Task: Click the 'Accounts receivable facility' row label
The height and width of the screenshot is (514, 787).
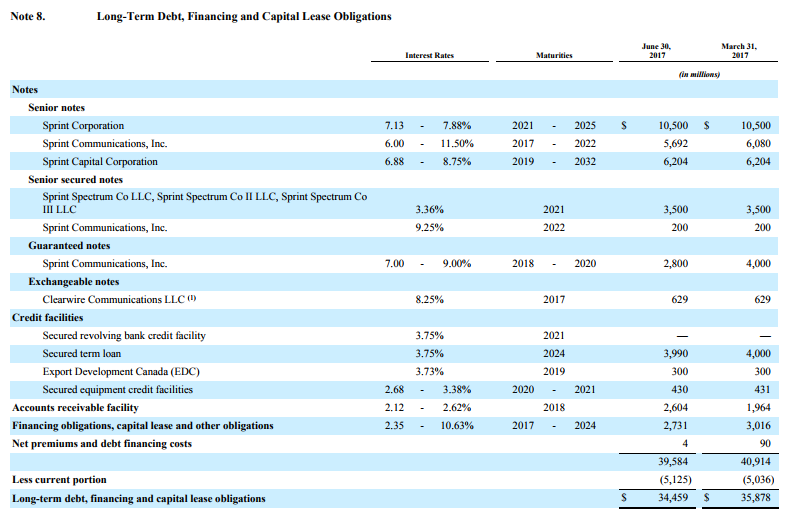Action: [75, 408]
